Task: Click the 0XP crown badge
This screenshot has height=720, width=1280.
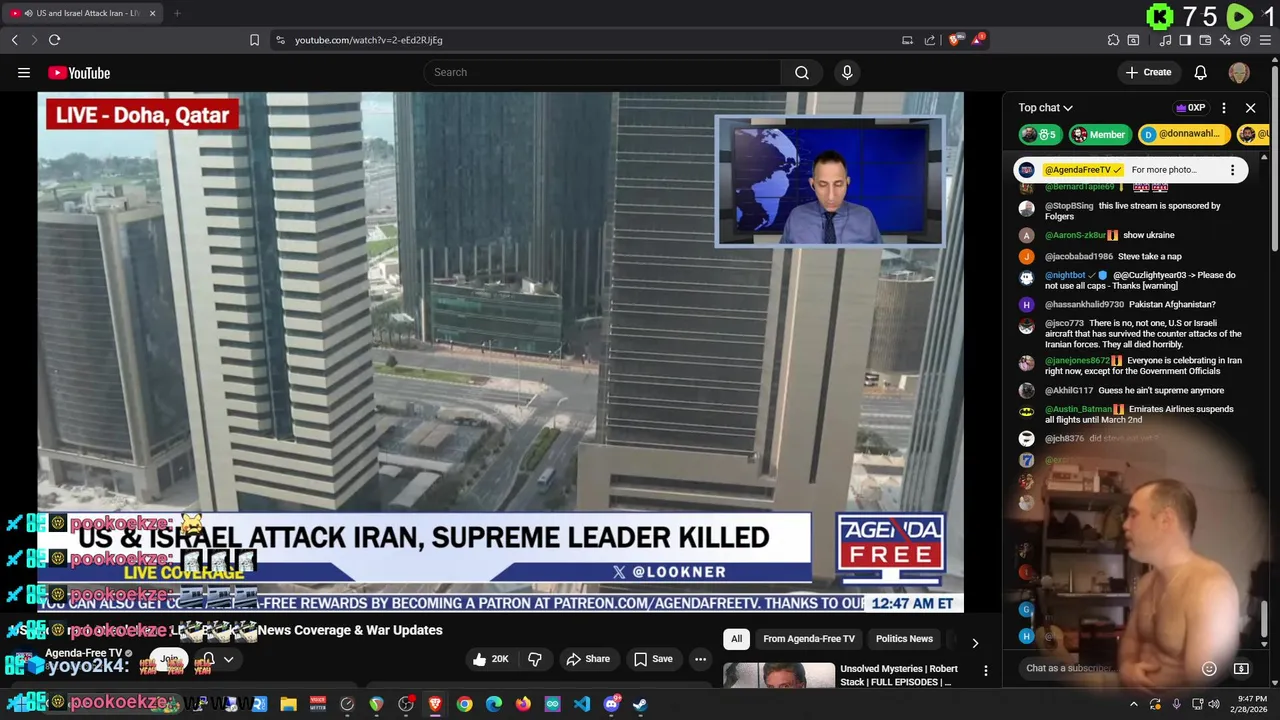Action: pyautogui.click(x=1191, y=108)
